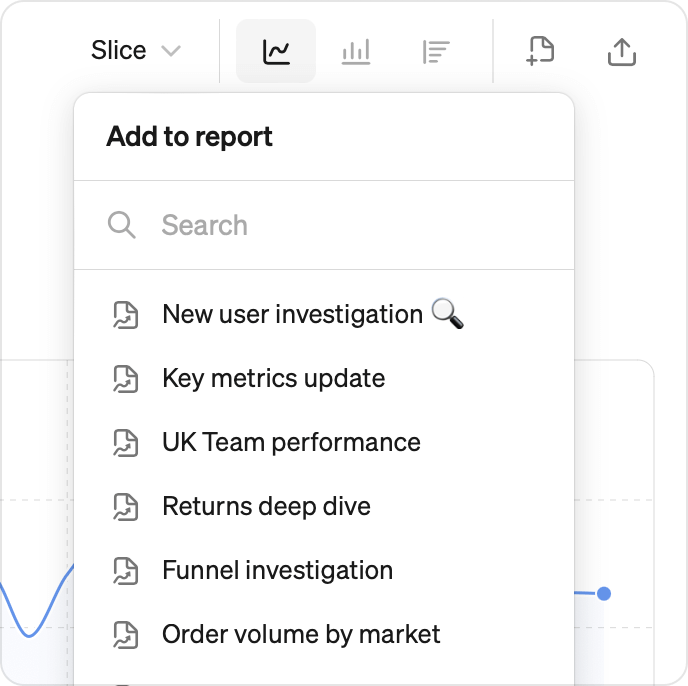688x686 pixels.
Task: Click report icon beside Key metrics update
Action: point(126,379)
